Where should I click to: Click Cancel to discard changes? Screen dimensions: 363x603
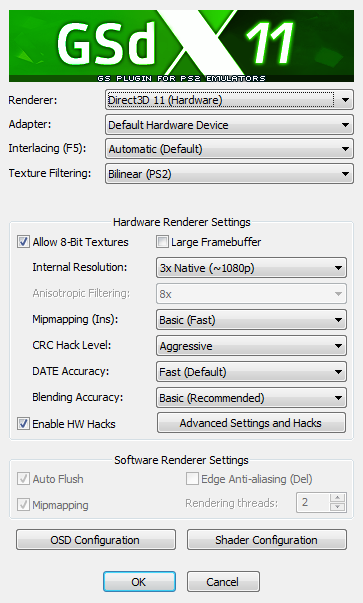coord(223,581)
